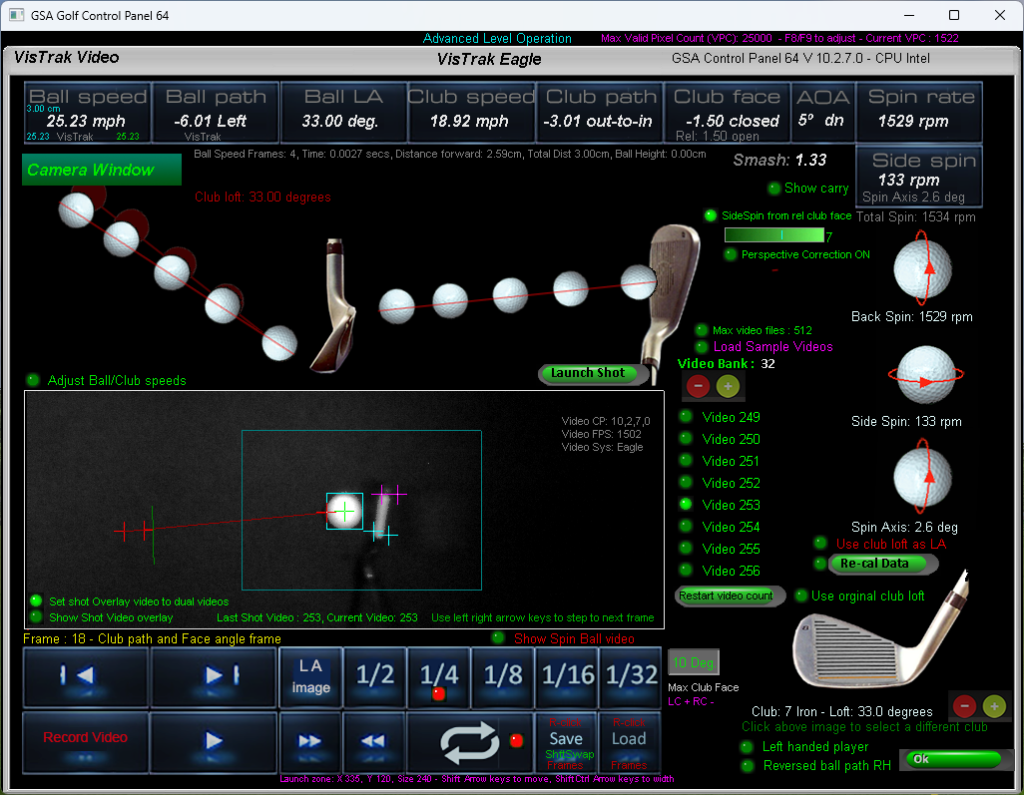Toggle Show carry option
1024x795 pixels.
[x=774, y=188]
